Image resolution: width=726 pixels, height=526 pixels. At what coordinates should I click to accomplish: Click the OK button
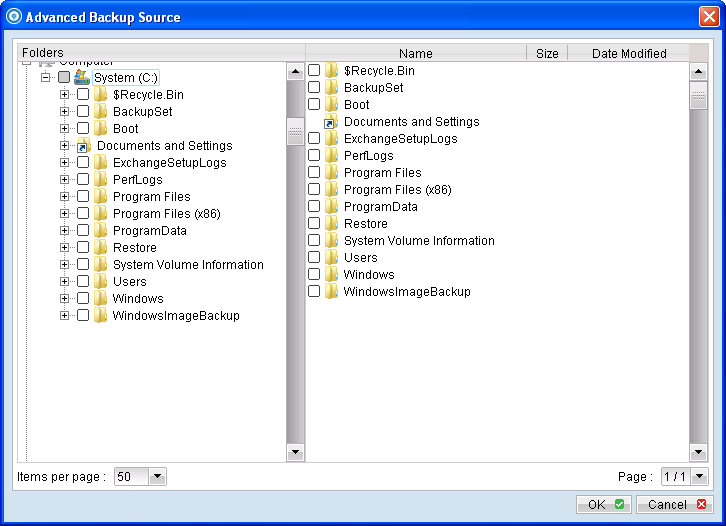[604, 504]
